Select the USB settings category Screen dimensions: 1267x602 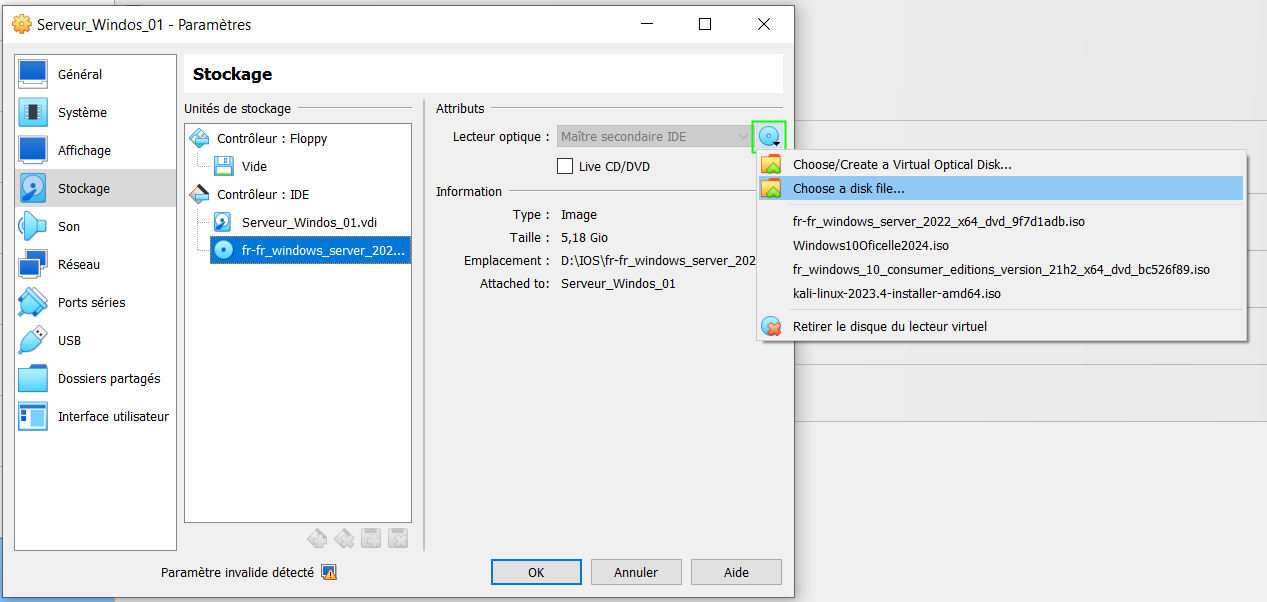(69, 341)
